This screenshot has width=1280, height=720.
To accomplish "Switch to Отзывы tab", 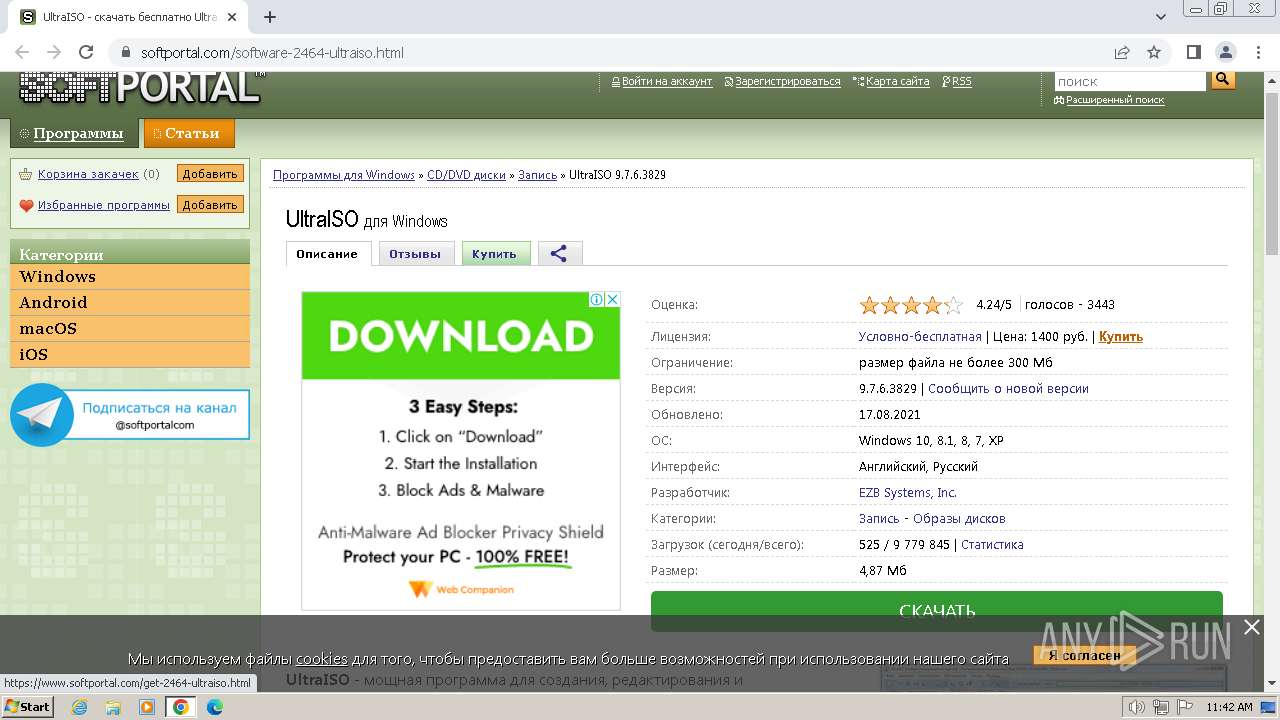I will tap(415, 254).
